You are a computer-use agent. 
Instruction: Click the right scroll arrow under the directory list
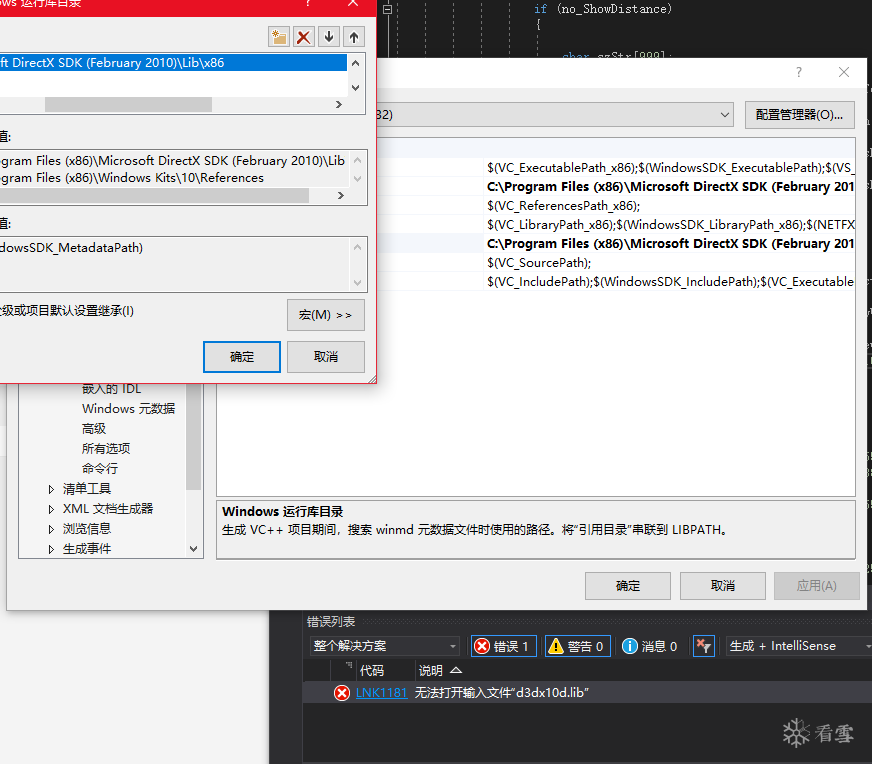[x=339, y=105]
